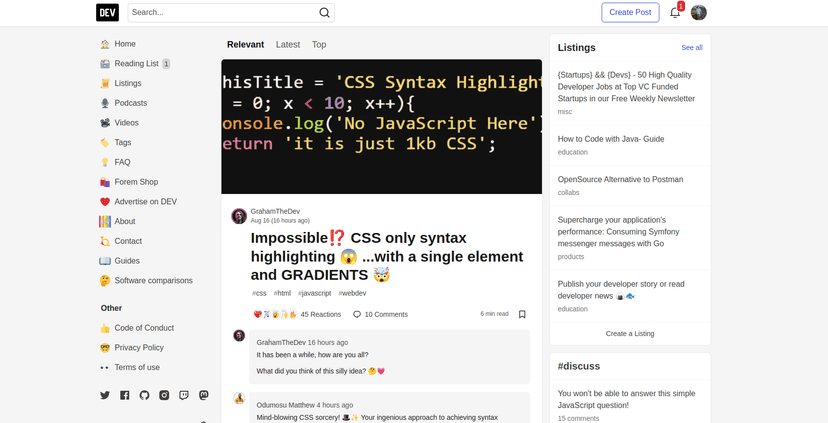Viewport: 828px width, 423px height.
Task: Click the Software comparisons thinking icon
Action: [x=105, y=280]
